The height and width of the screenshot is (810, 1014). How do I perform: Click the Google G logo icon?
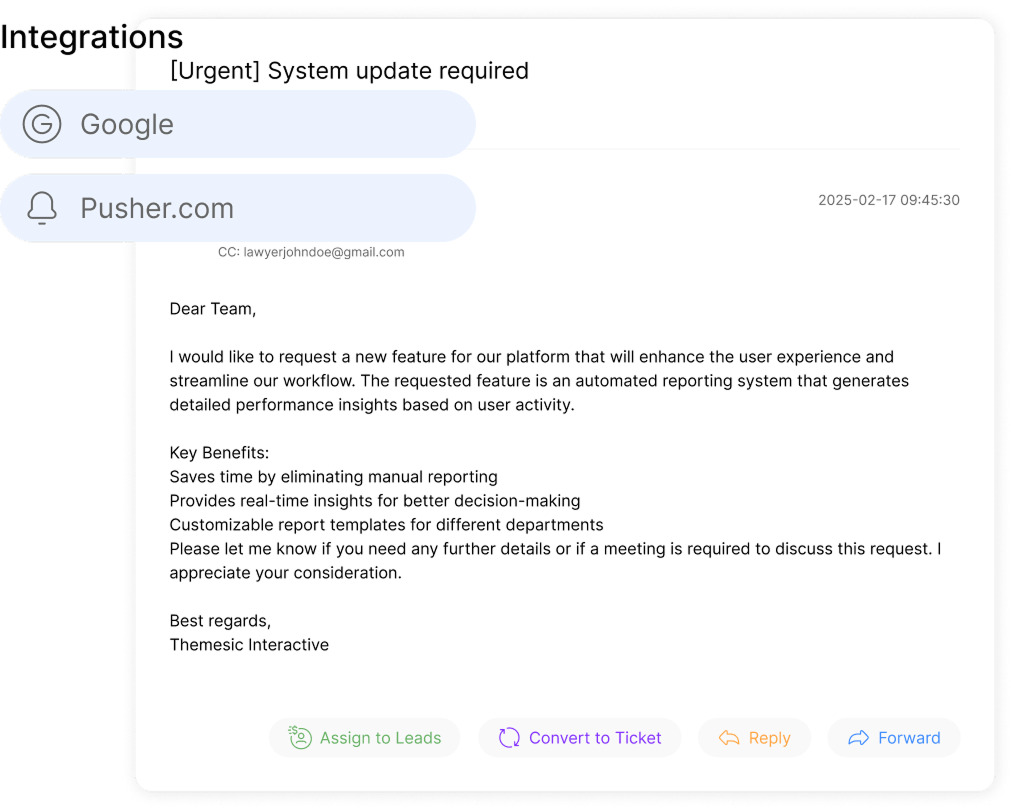(42, 124)
